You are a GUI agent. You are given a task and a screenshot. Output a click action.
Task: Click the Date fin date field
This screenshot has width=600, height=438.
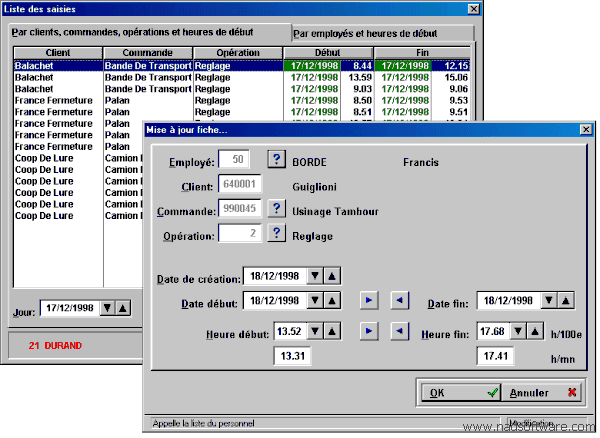pyautogui.click(x=509, y=301)
